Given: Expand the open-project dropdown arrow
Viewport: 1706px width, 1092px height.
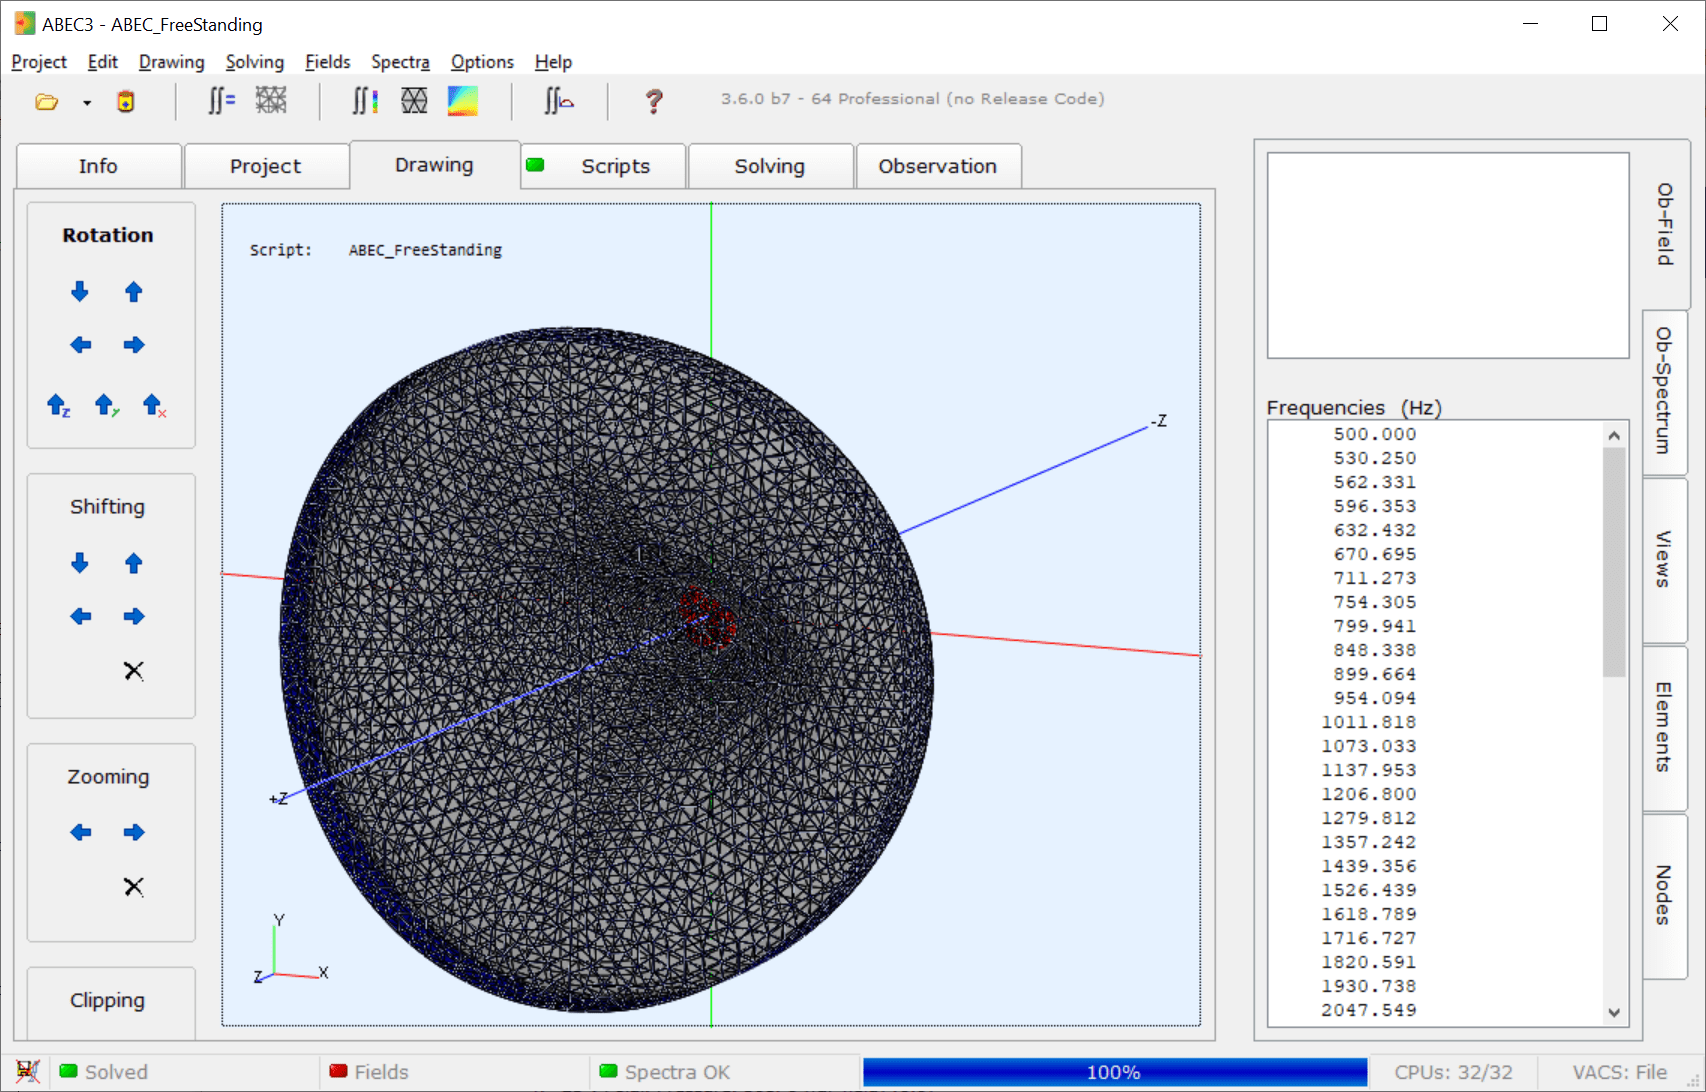Looking at the screenshot, I should click(x=87, y=103).
